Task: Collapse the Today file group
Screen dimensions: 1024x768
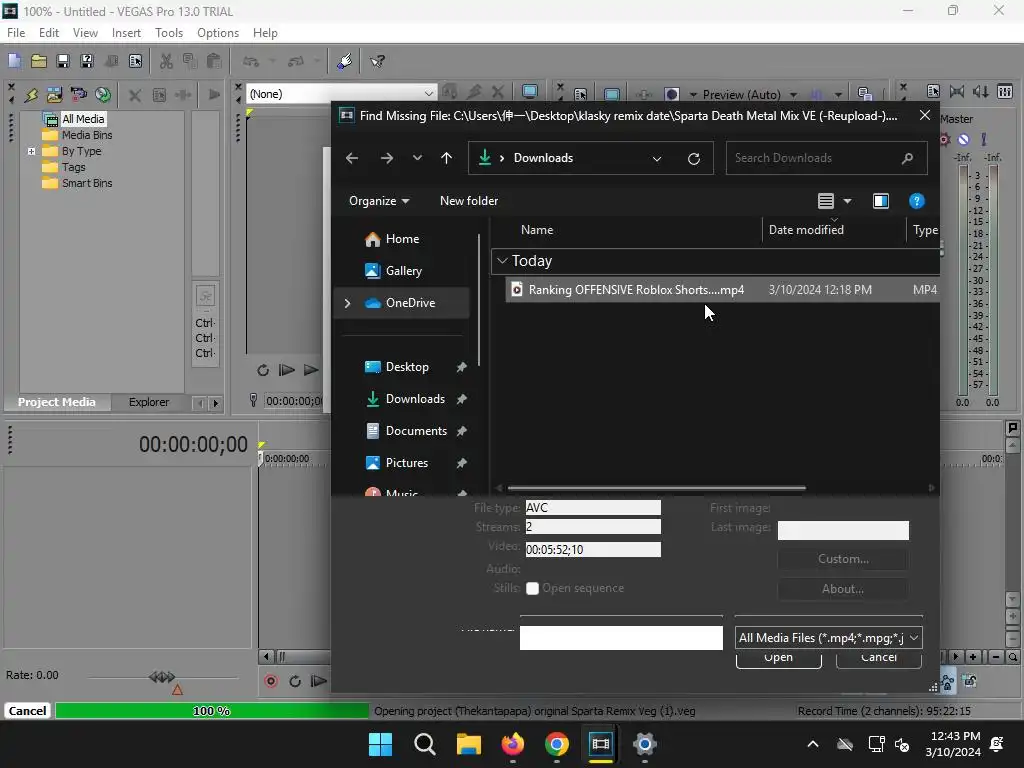Action: (x=502, y=261)
